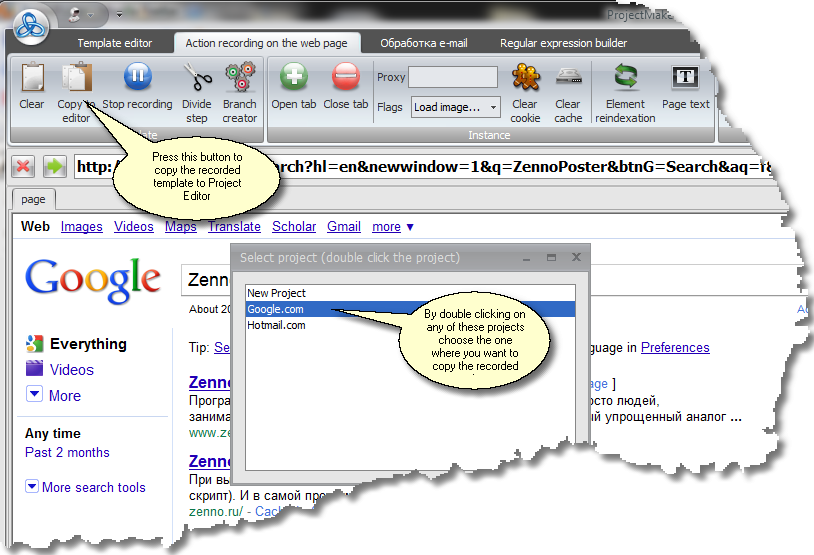Open the Google Images link
814x555 pixels.
point(81,227)
